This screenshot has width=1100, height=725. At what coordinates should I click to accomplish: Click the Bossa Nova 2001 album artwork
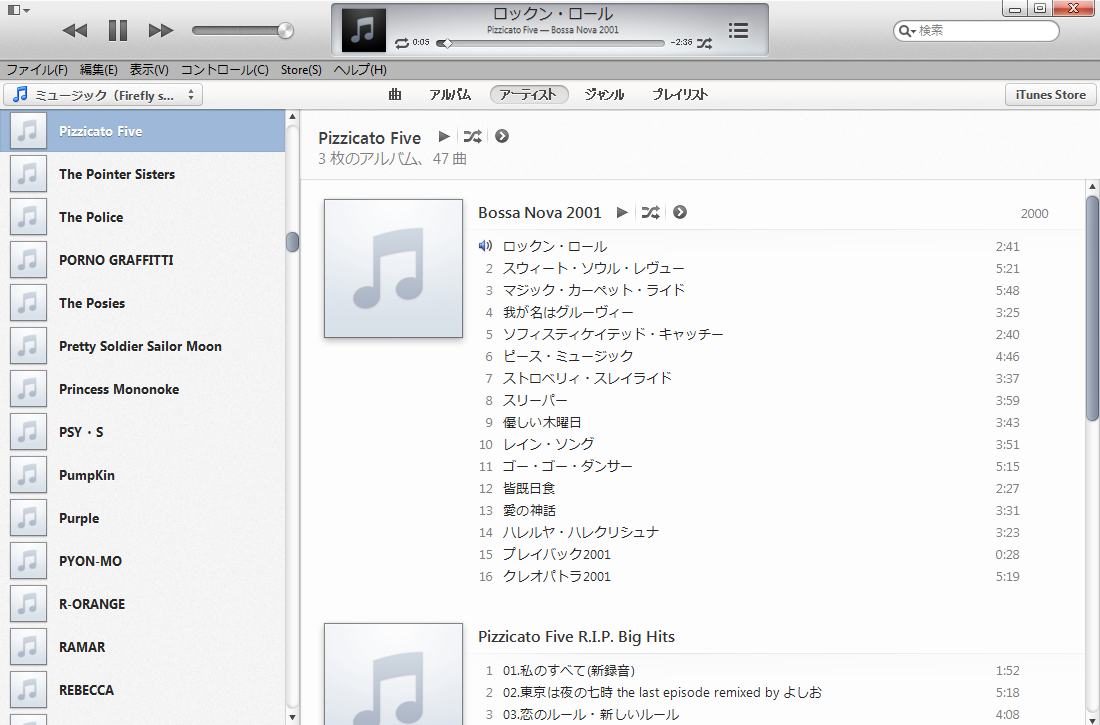394,268
